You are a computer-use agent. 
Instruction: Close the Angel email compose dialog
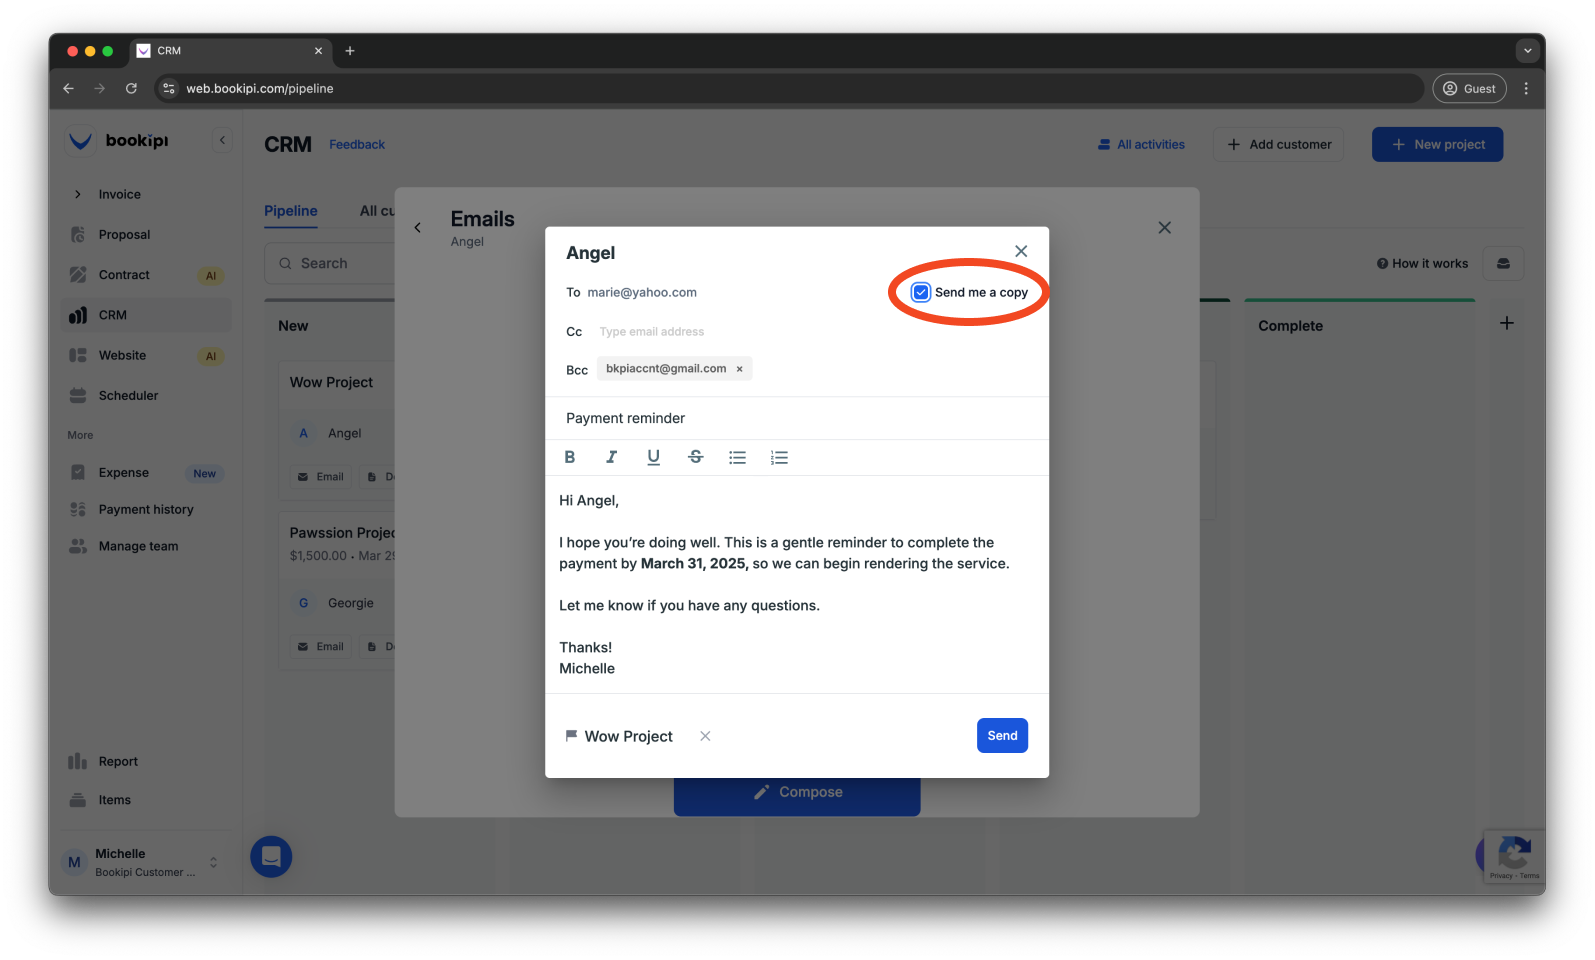click(x=1021, y=251)
